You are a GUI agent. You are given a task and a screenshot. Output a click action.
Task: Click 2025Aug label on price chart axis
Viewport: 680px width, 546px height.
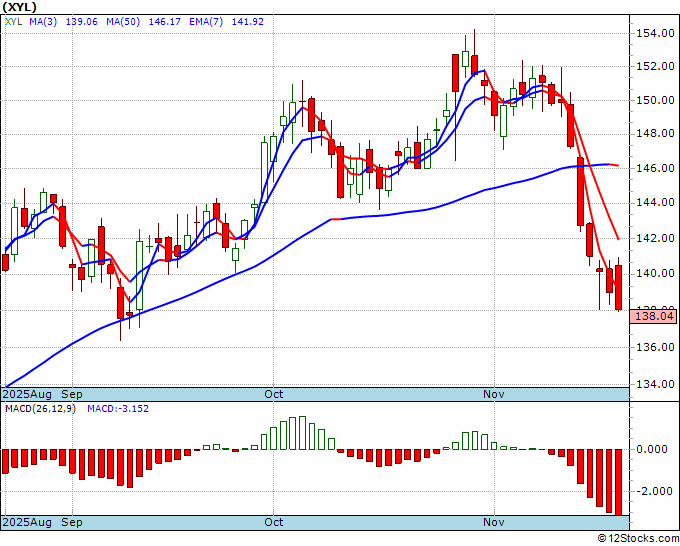[27, 394]
